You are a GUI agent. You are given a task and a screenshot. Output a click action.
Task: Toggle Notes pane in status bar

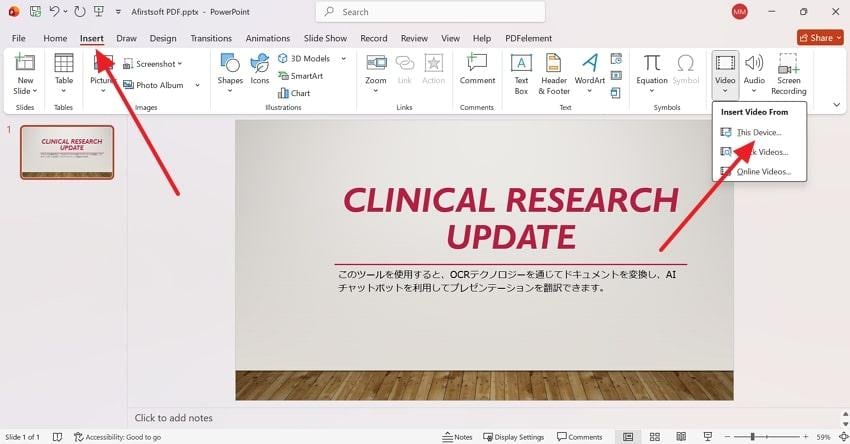coord(457,437)
